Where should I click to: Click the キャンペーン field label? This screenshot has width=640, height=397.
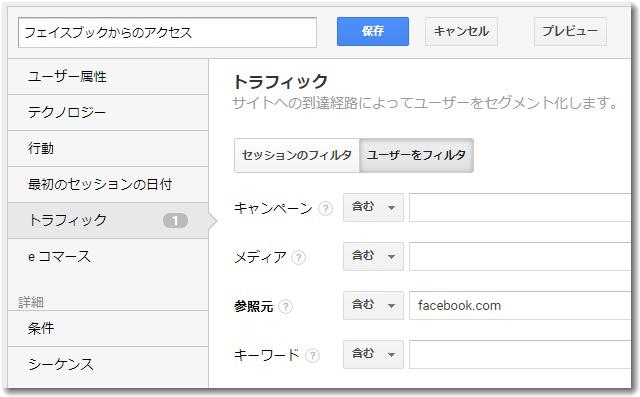[273, 208]
